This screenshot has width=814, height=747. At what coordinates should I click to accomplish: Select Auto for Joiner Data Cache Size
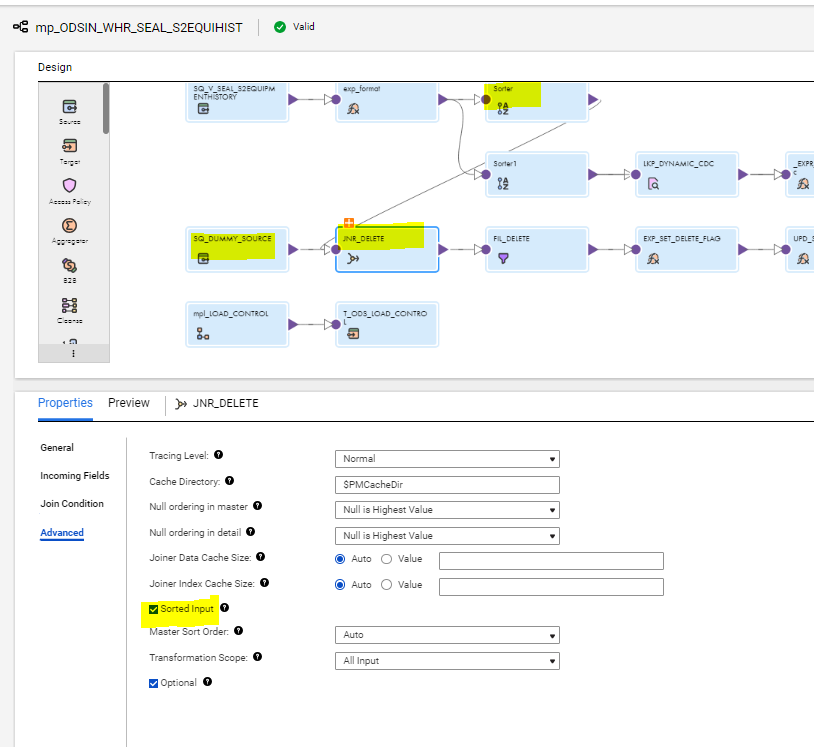[x=340, y=559]
